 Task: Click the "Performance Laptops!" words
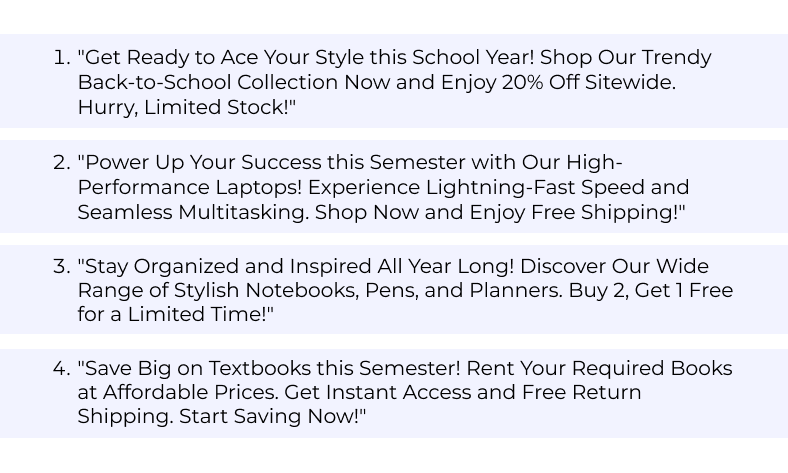tap(190, 187)
